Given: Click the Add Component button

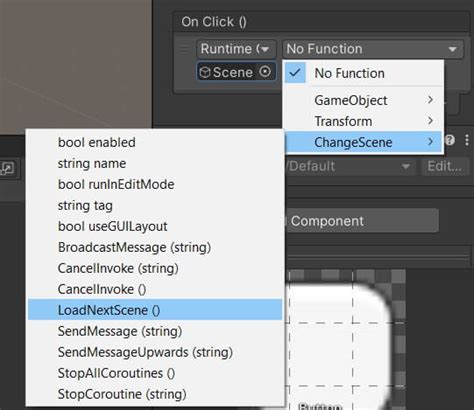Looking at the screenshot, I should pyautogui.click(x=362, y=221).
